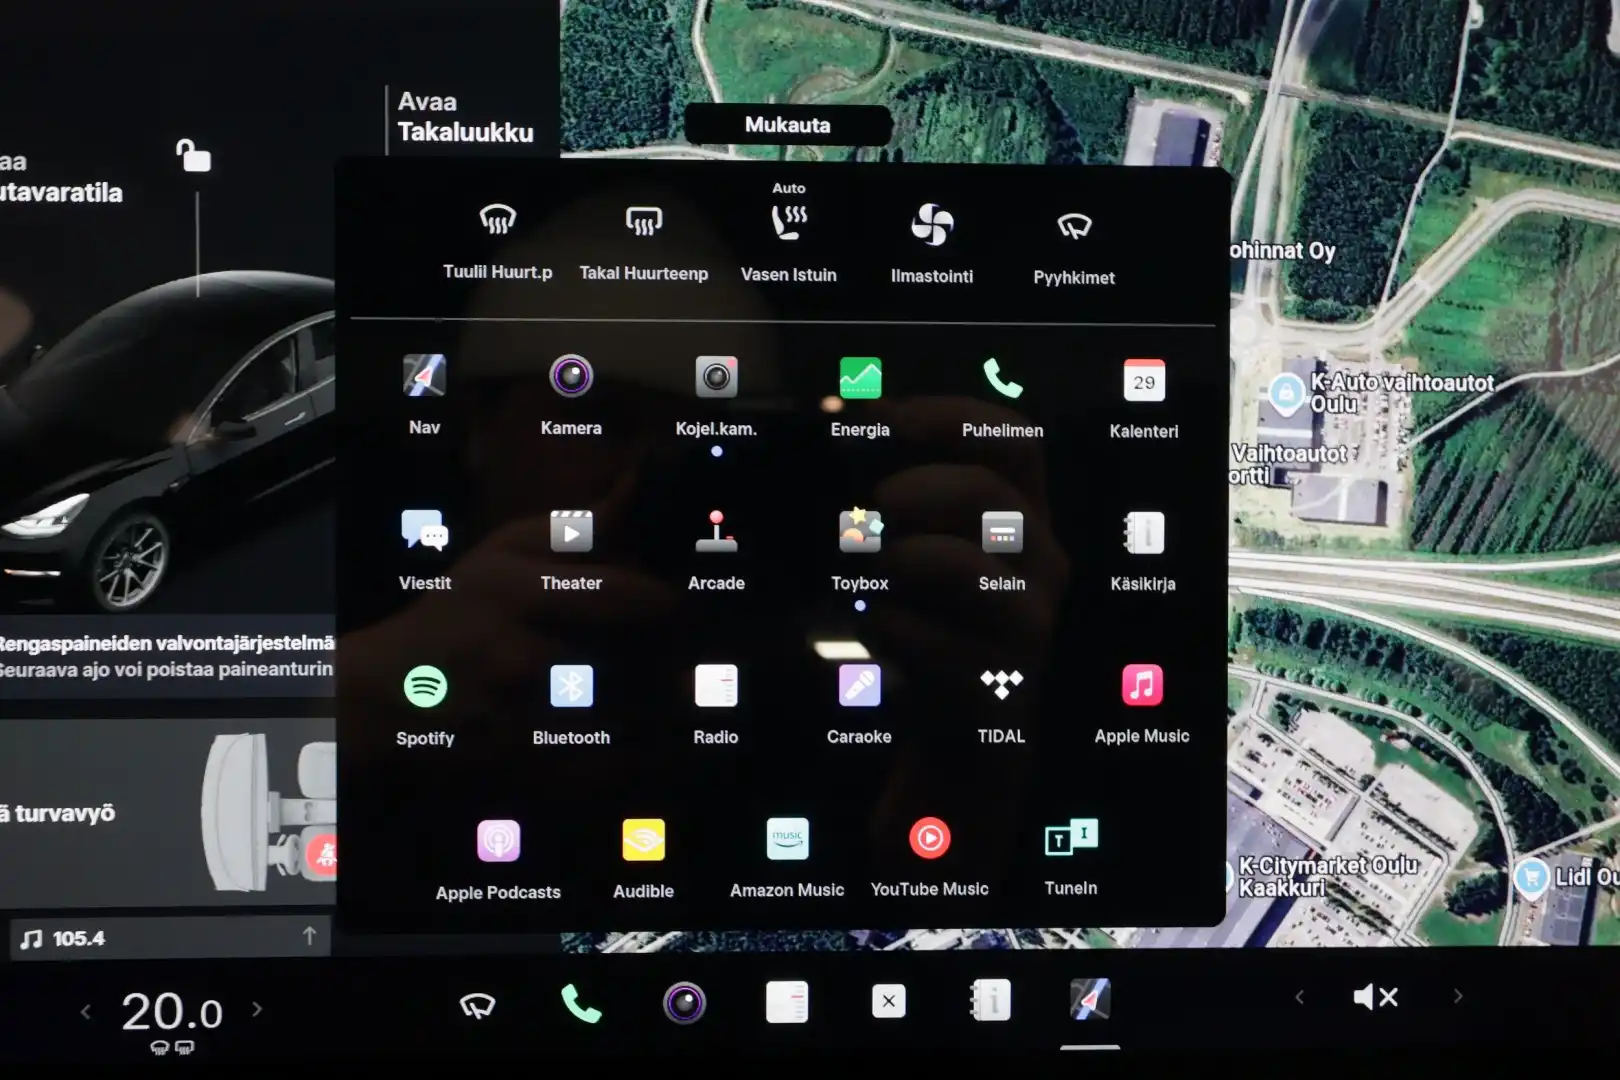Expand the 105.4 media player bar

tap(310, 936)
